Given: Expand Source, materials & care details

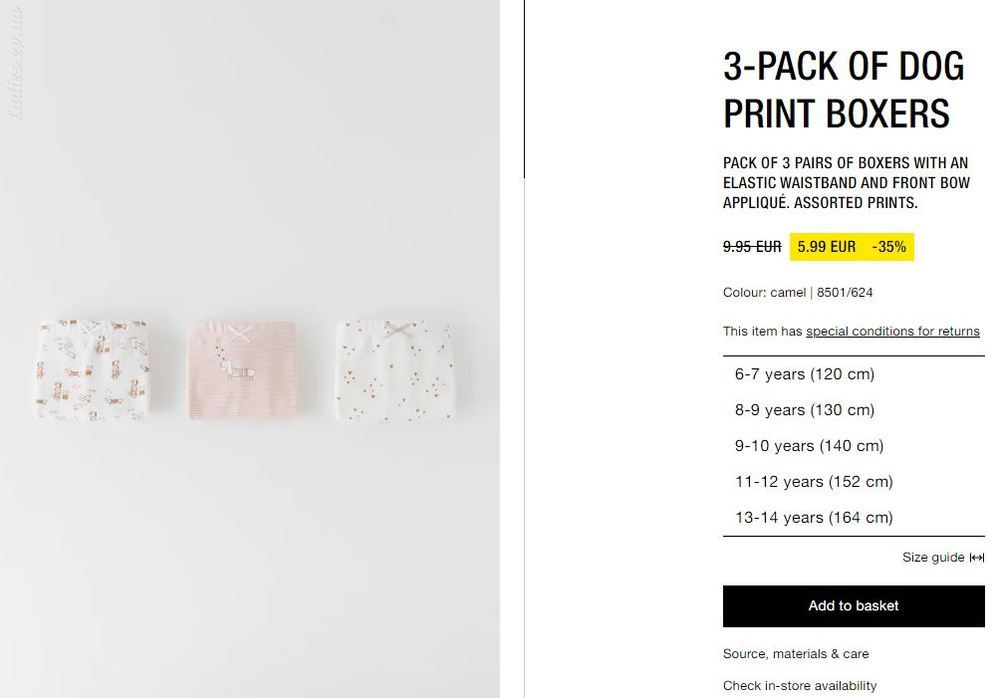Looking at the screenshot, I should click(x=796, y=654).
